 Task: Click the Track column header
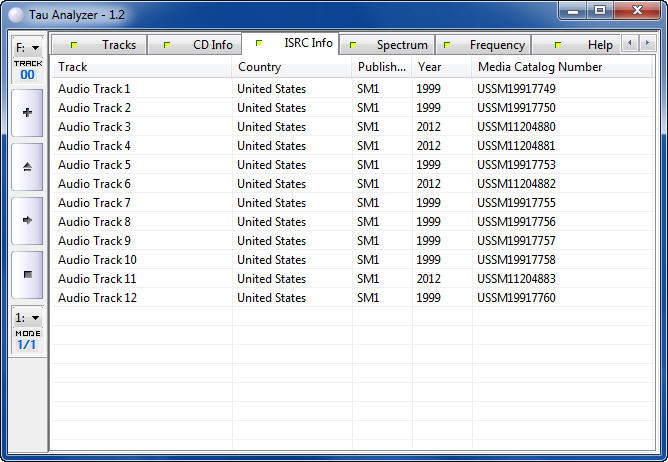pyautogui.click(x=141, y=67)
